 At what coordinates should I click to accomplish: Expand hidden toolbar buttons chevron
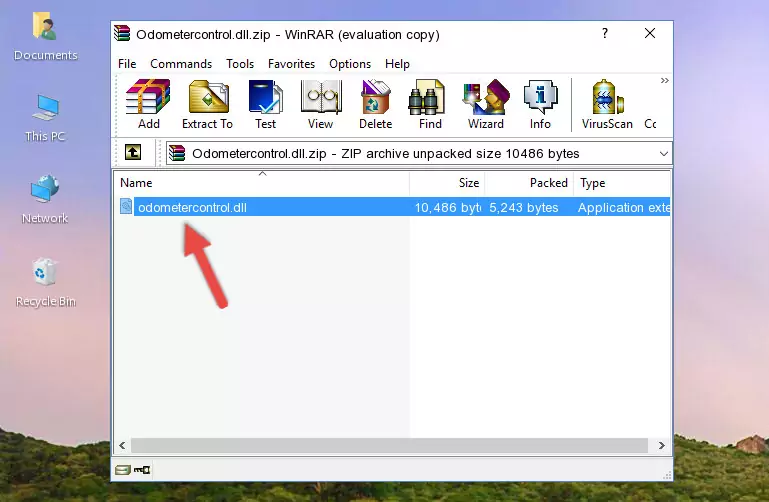[x=665, y=80]
